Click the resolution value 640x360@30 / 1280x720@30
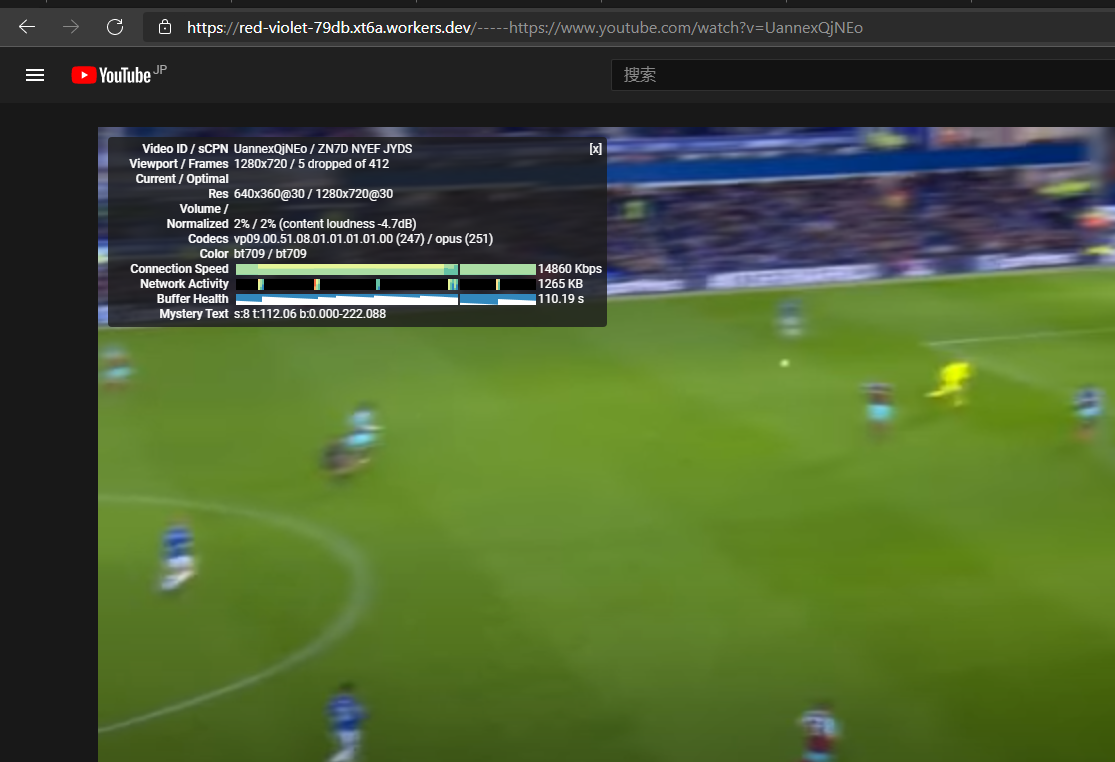1115x762 pixels. click(313, 193)
